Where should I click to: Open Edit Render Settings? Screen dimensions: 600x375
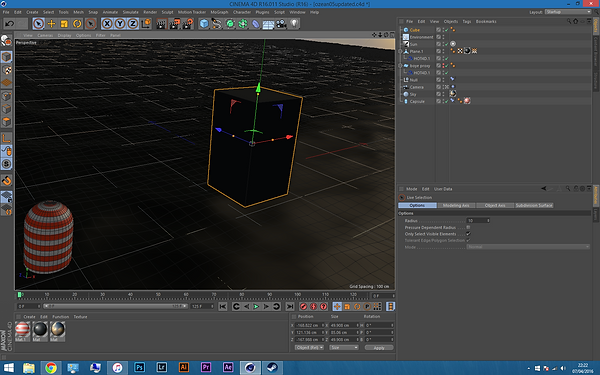point(188,24)
